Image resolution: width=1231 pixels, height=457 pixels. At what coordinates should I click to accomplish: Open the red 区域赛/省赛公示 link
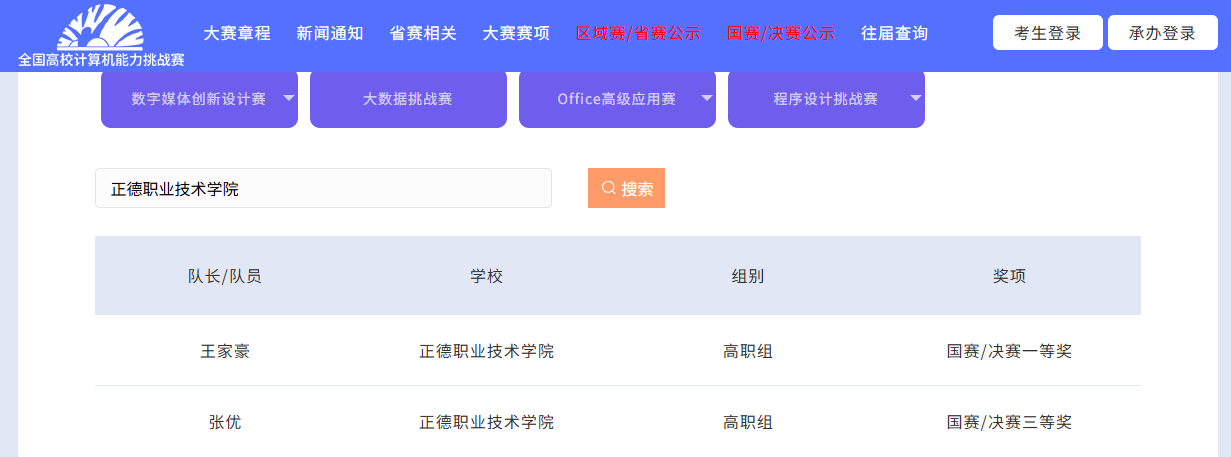pyautogui.click(x=638, y=33)
